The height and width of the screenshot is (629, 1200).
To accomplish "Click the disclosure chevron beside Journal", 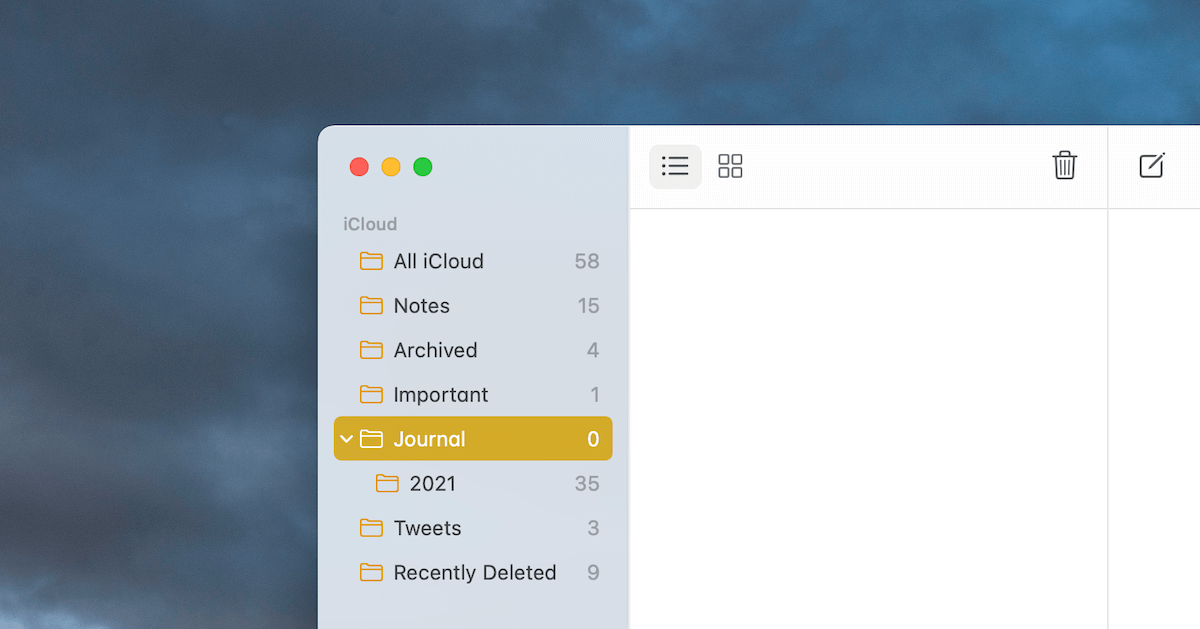I will 347,438.
